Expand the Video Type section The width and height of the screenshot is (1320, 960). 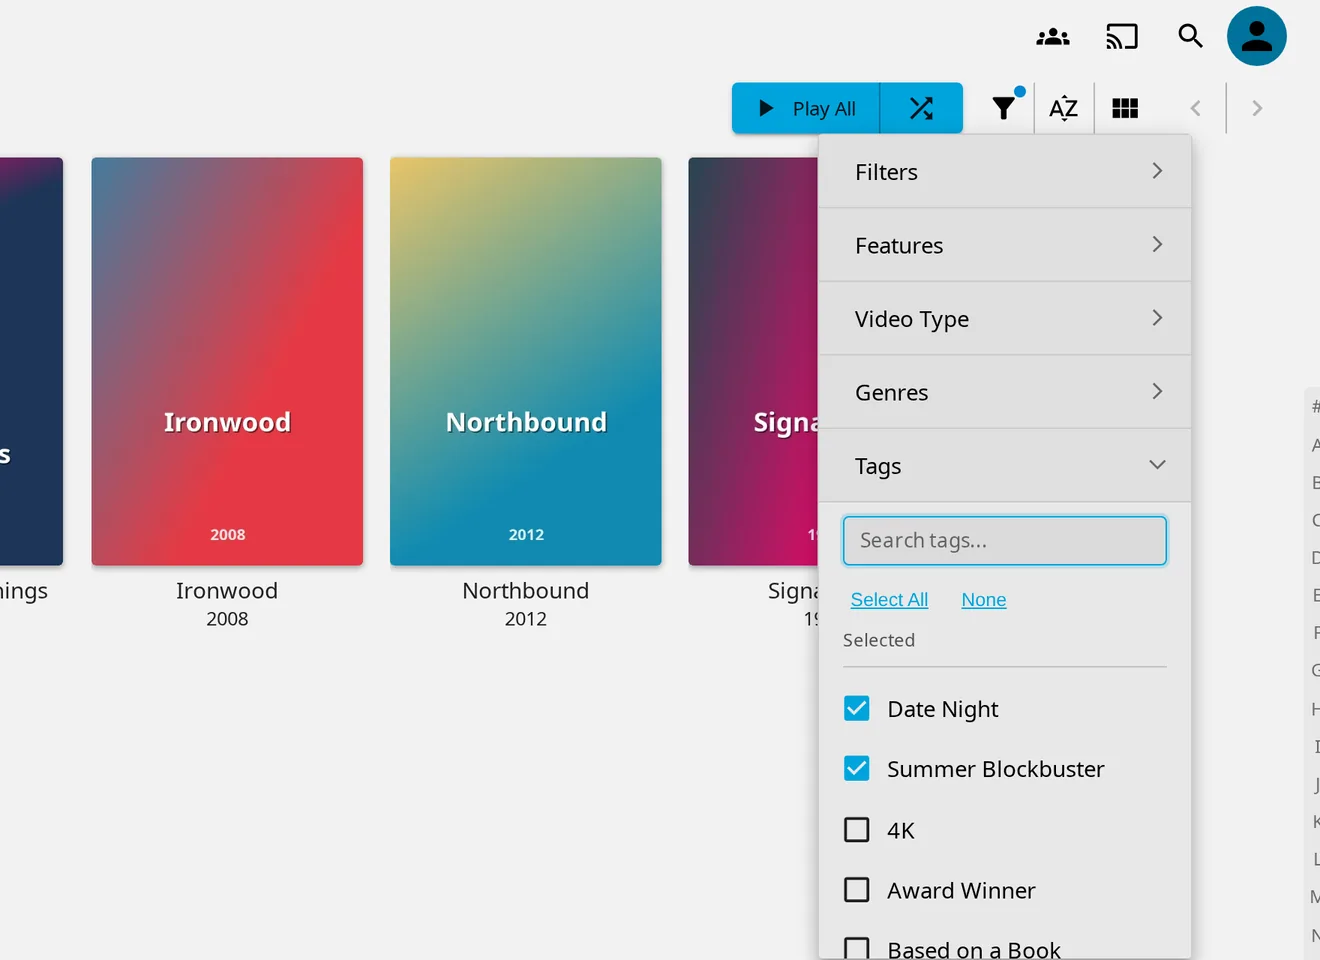[x=1005, y=319]
